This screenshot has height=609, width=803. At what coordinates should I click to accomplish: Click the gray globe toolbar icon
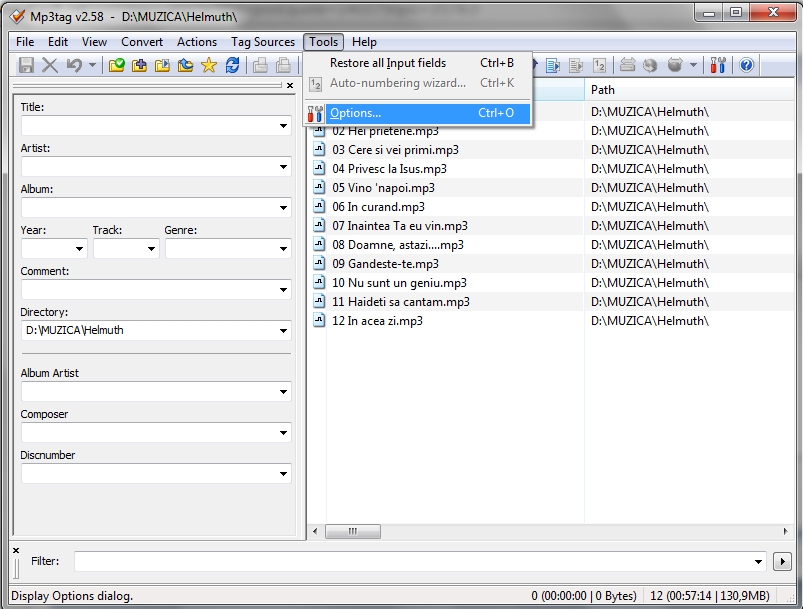(650, 65)
